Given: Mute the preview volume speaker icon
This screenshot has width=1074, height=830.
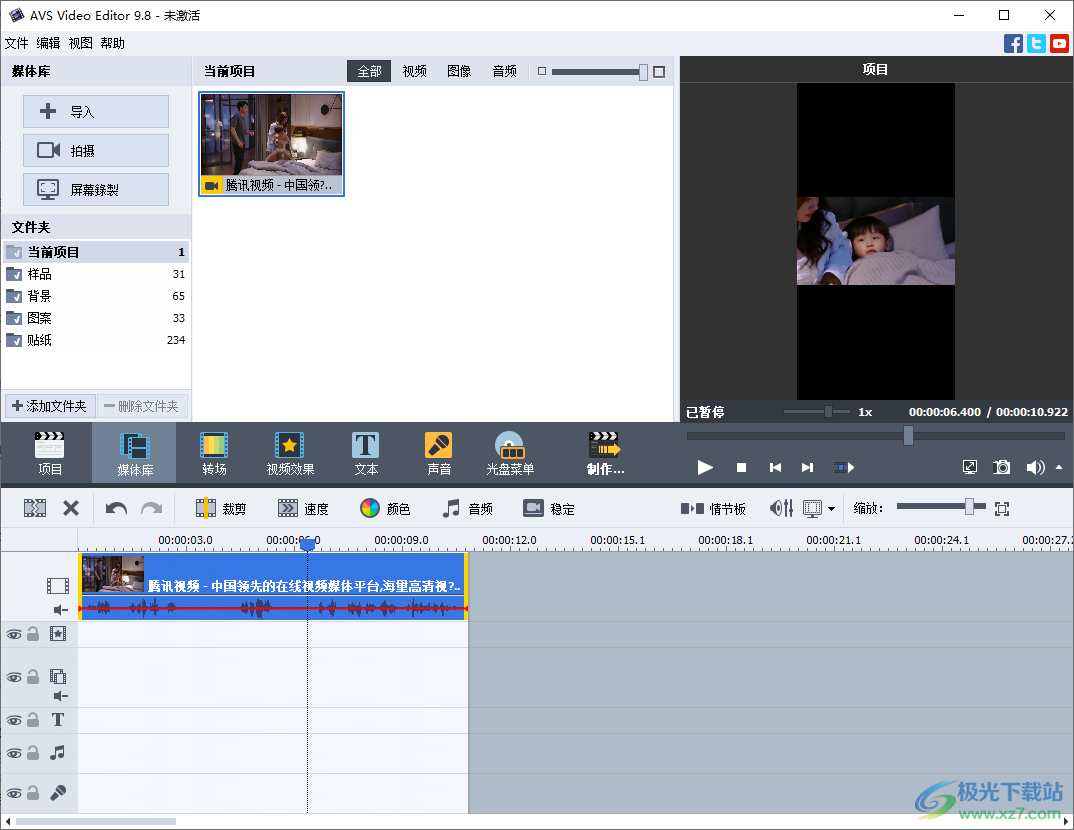Looking at the screenshot, I should 1035,467.
